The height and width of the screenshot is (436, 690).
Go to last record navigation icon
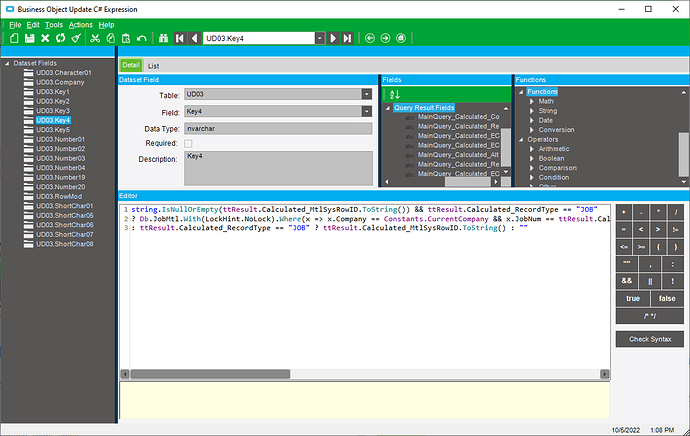348,38
